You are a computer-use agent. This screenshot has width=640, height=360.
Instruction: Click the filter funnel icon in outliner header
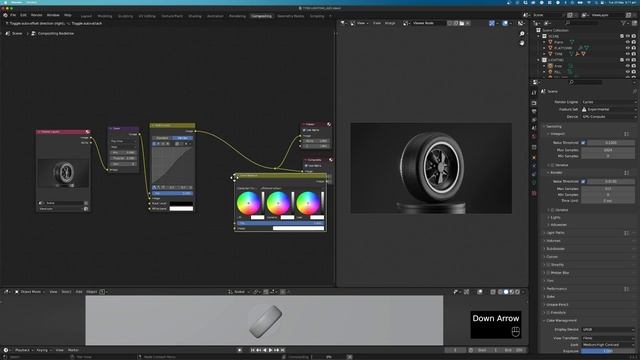click(623, 23)
